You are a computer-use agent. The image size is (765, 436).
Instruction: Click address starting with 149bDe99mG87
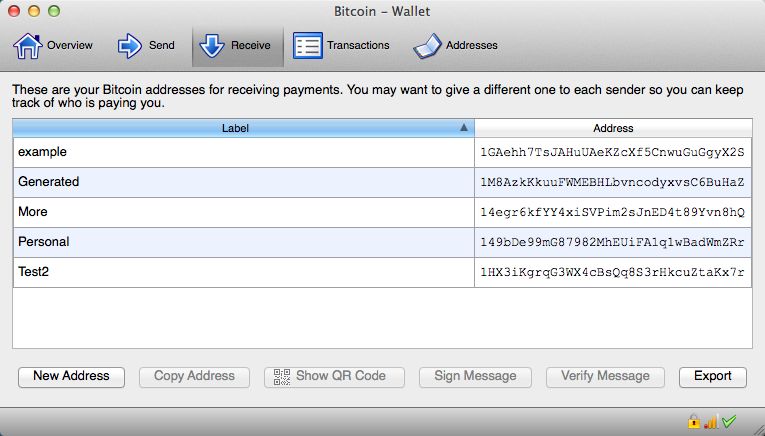[x=612, y=242]
